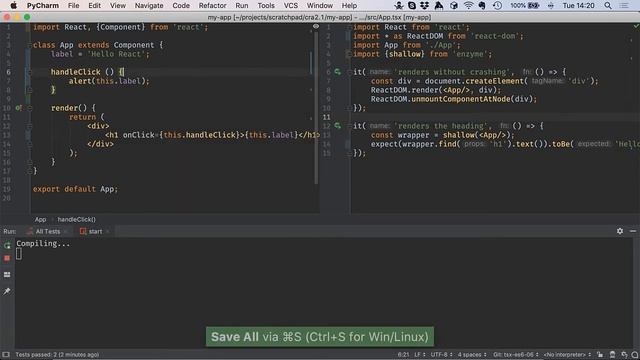The width and height of the screenshot is (640, 360).
Task: Click on 'export default App;' line
Action: coord(75,189)
